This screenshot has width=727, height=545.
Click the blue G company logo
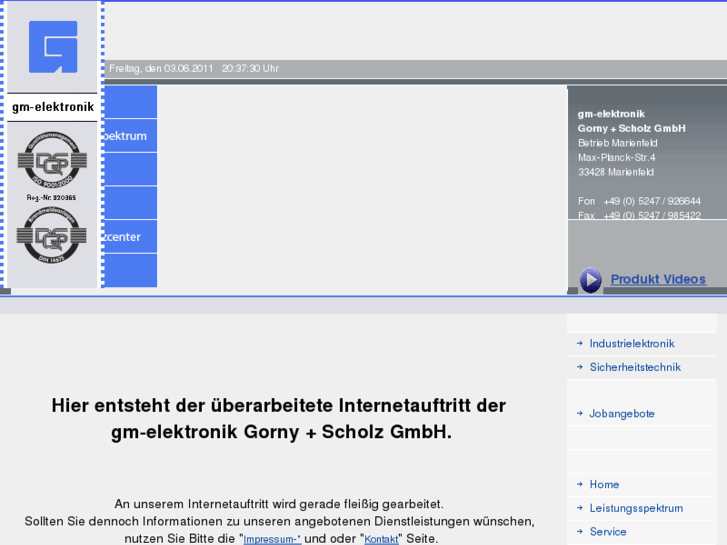point(53,47)
